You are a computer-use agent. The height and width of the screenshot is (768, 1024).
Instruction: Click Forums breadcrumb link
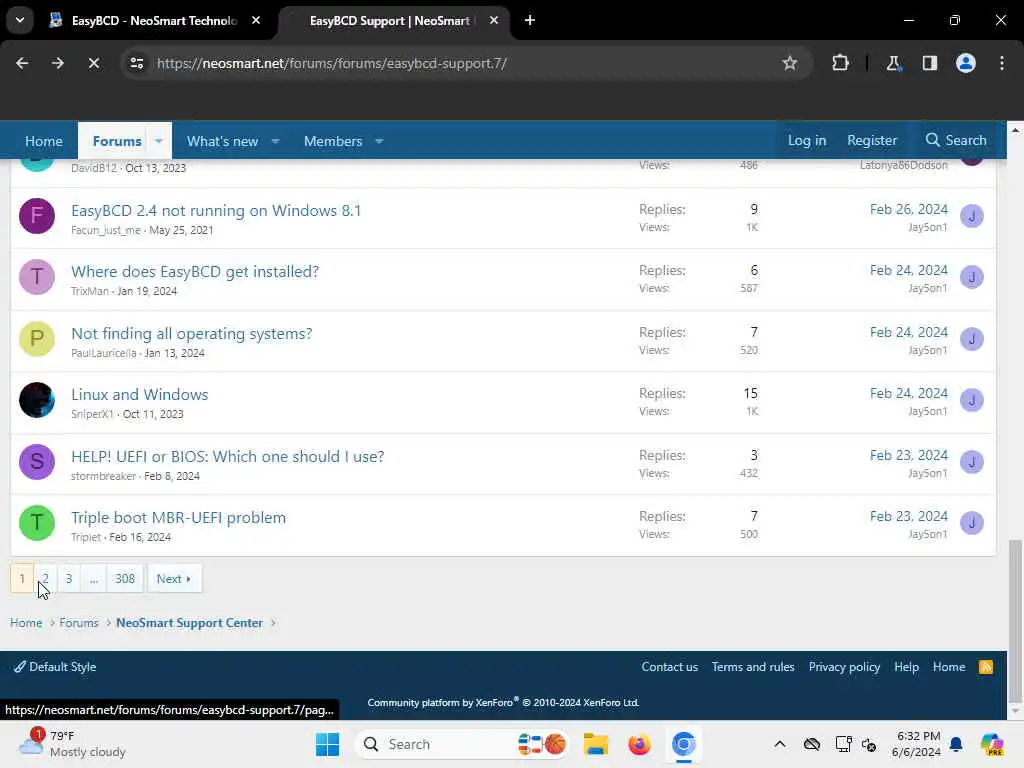(79, 623)
